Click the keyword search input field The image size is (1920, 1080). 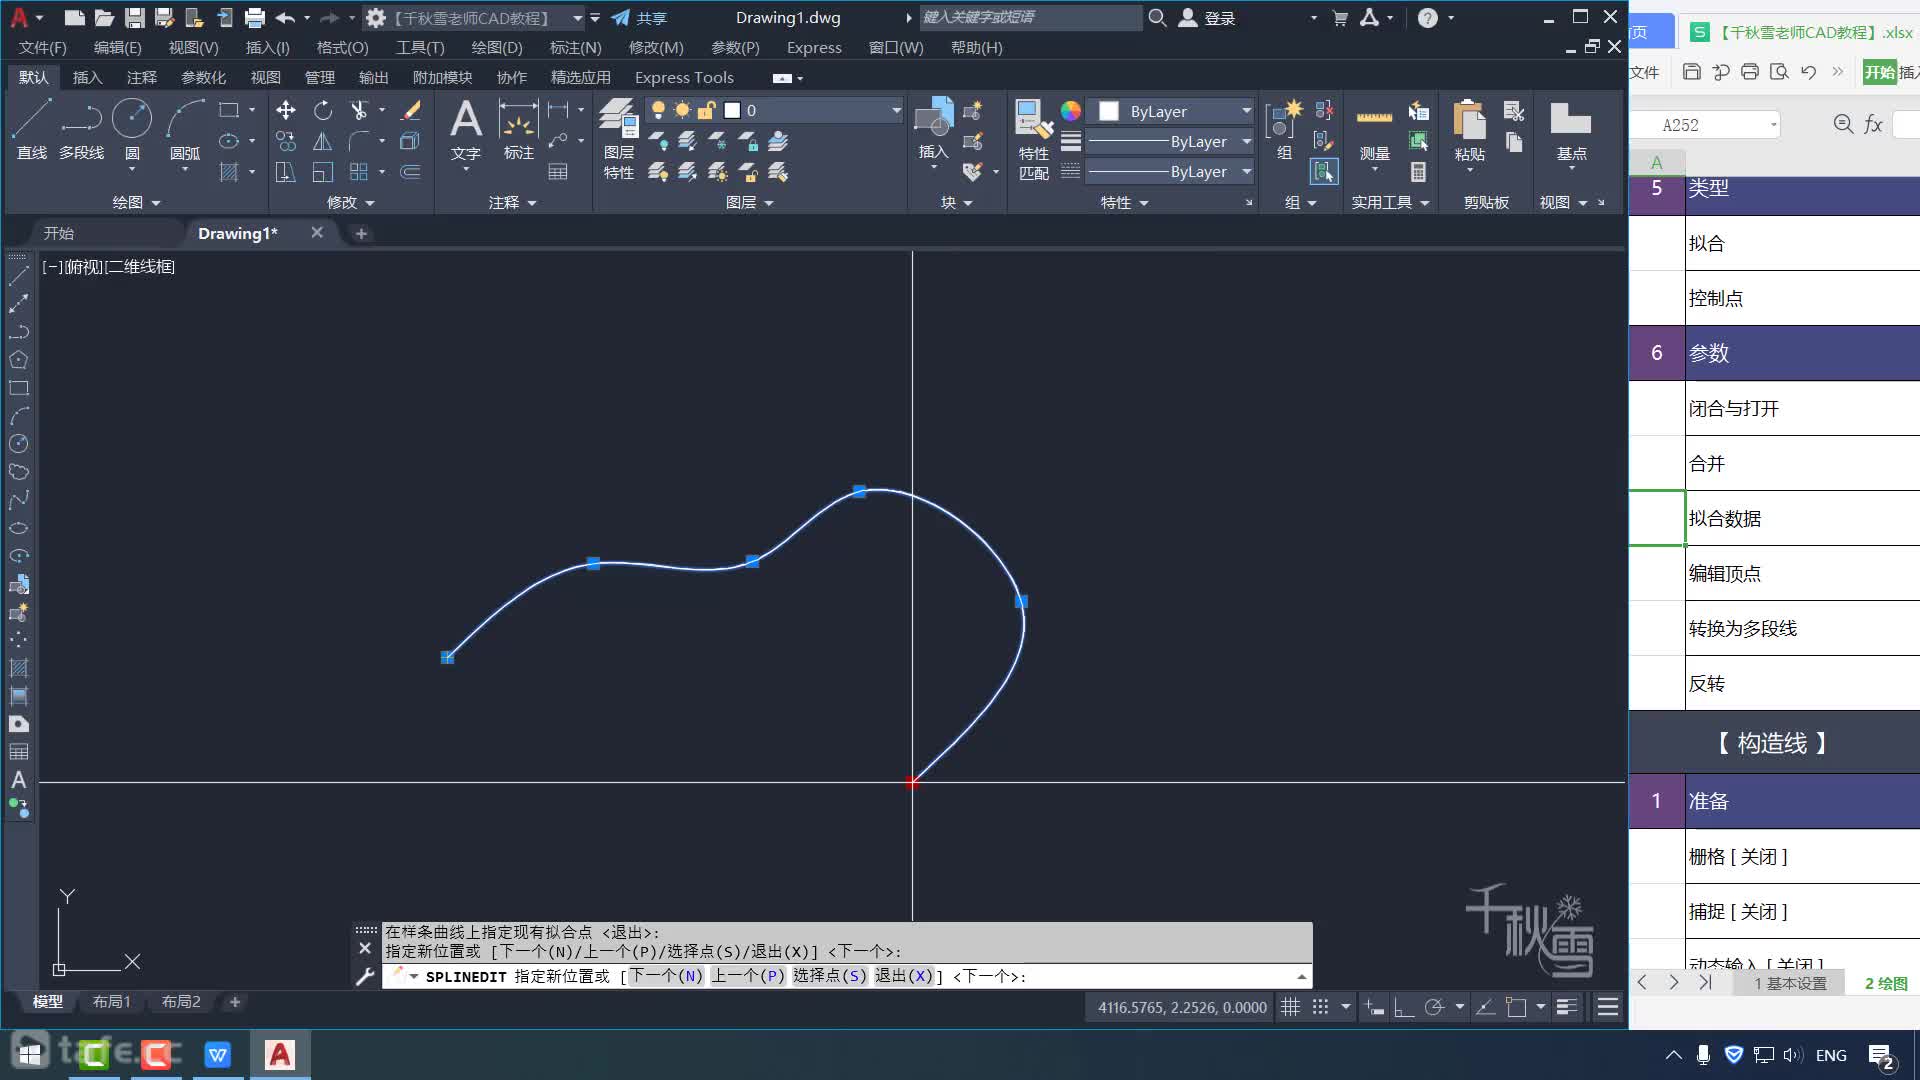click(1030, 17)
